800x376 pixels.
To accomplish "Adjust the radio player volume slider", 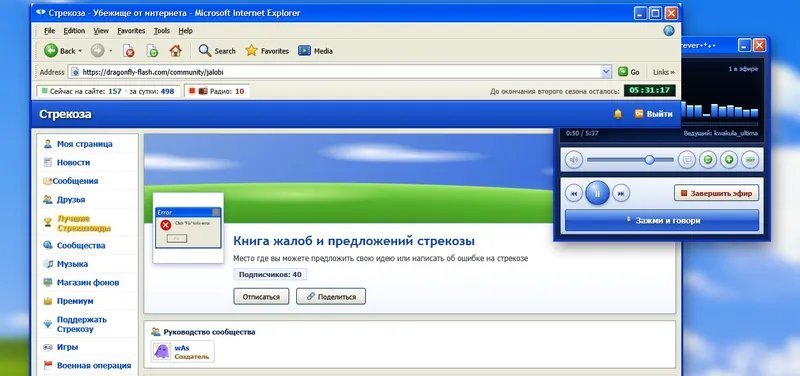I will pos(631,160).
